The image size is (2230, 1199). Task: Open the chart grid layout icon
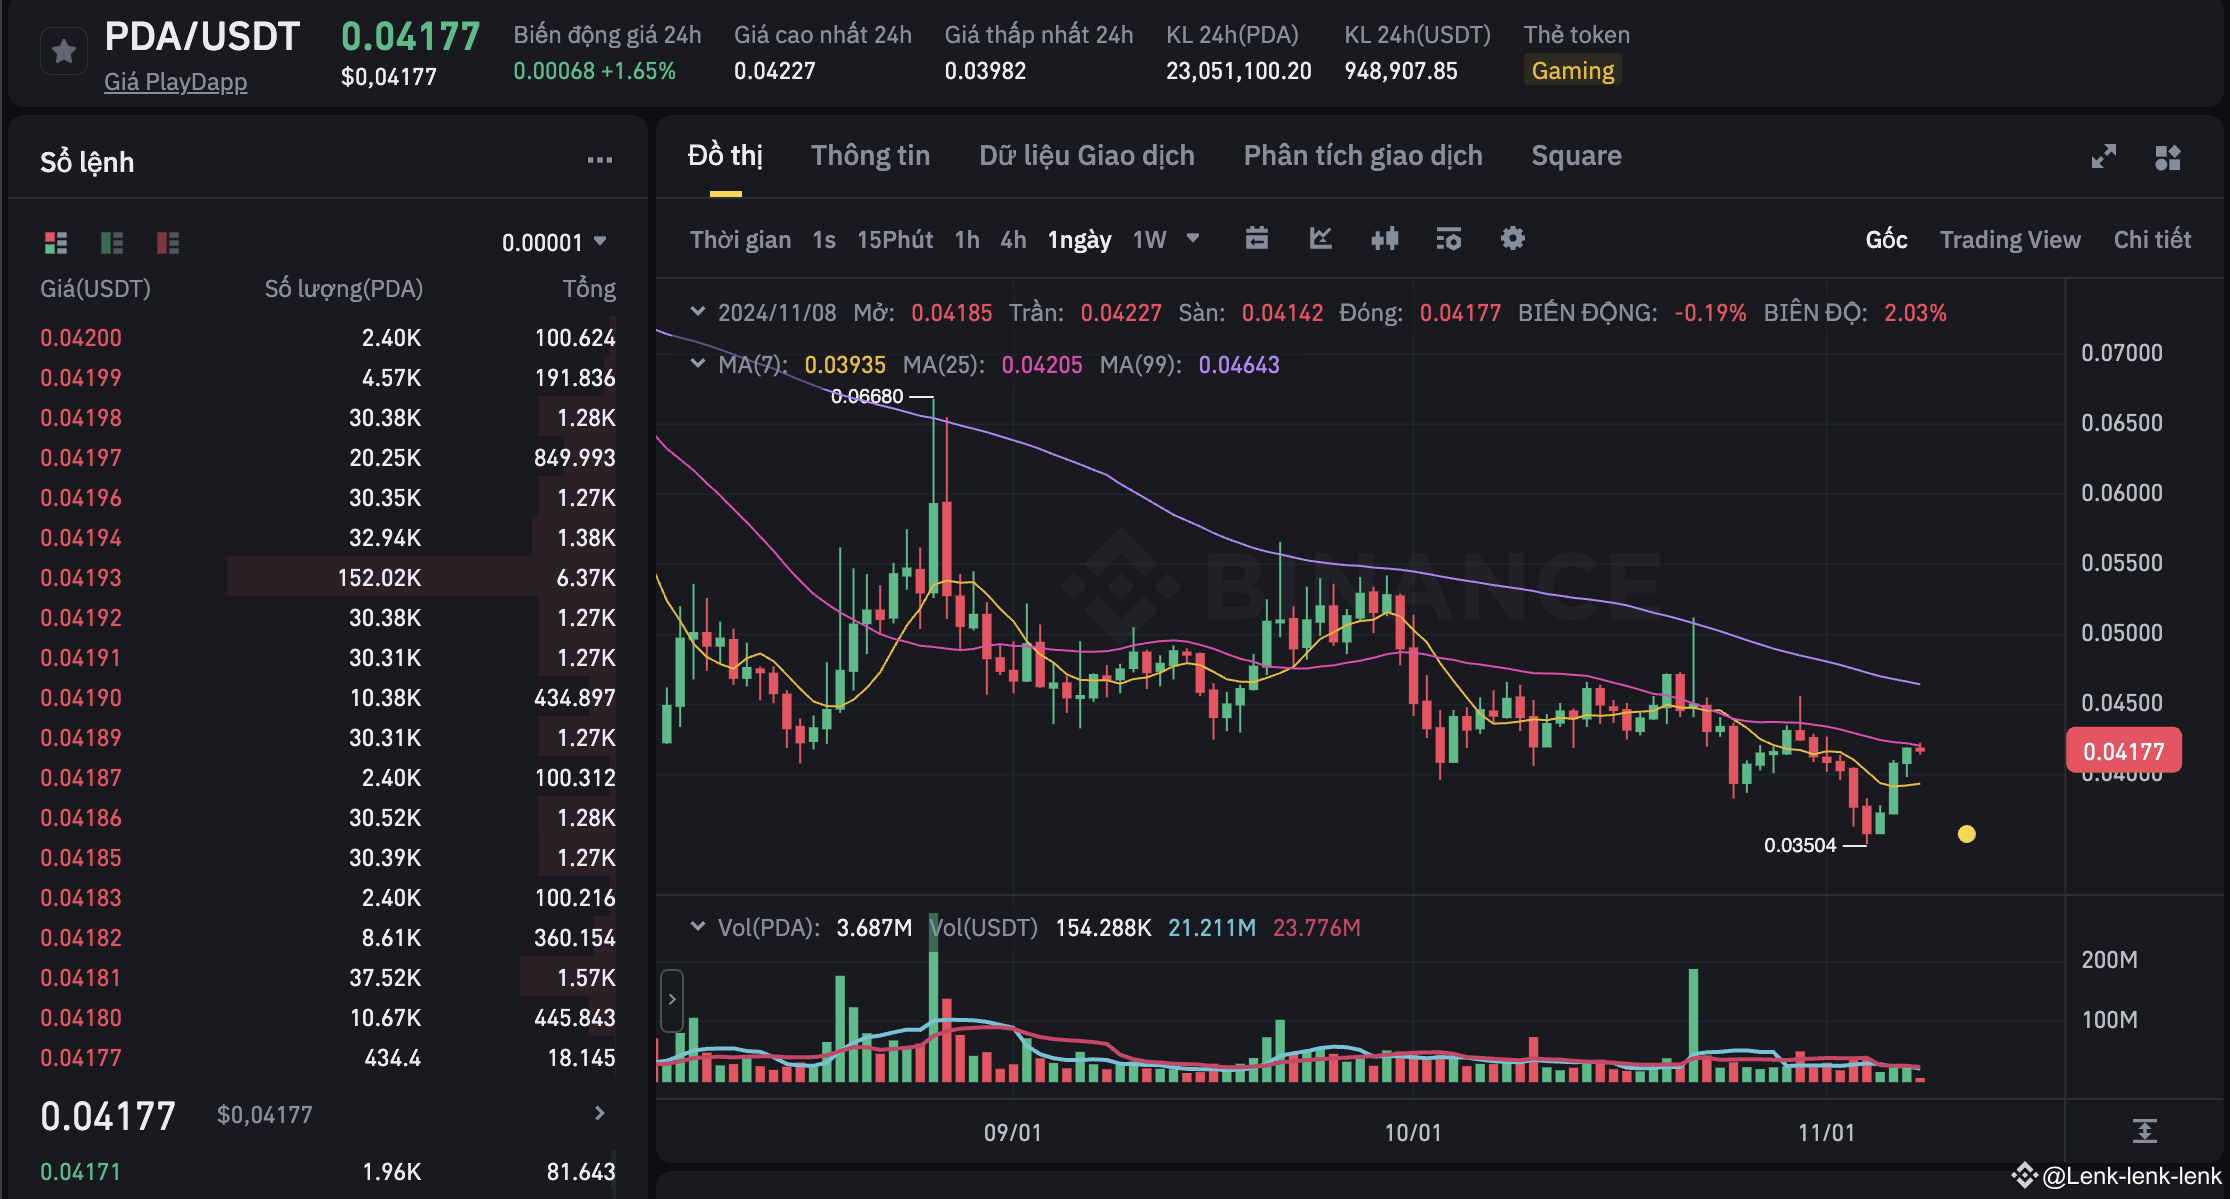point(2167,157)
